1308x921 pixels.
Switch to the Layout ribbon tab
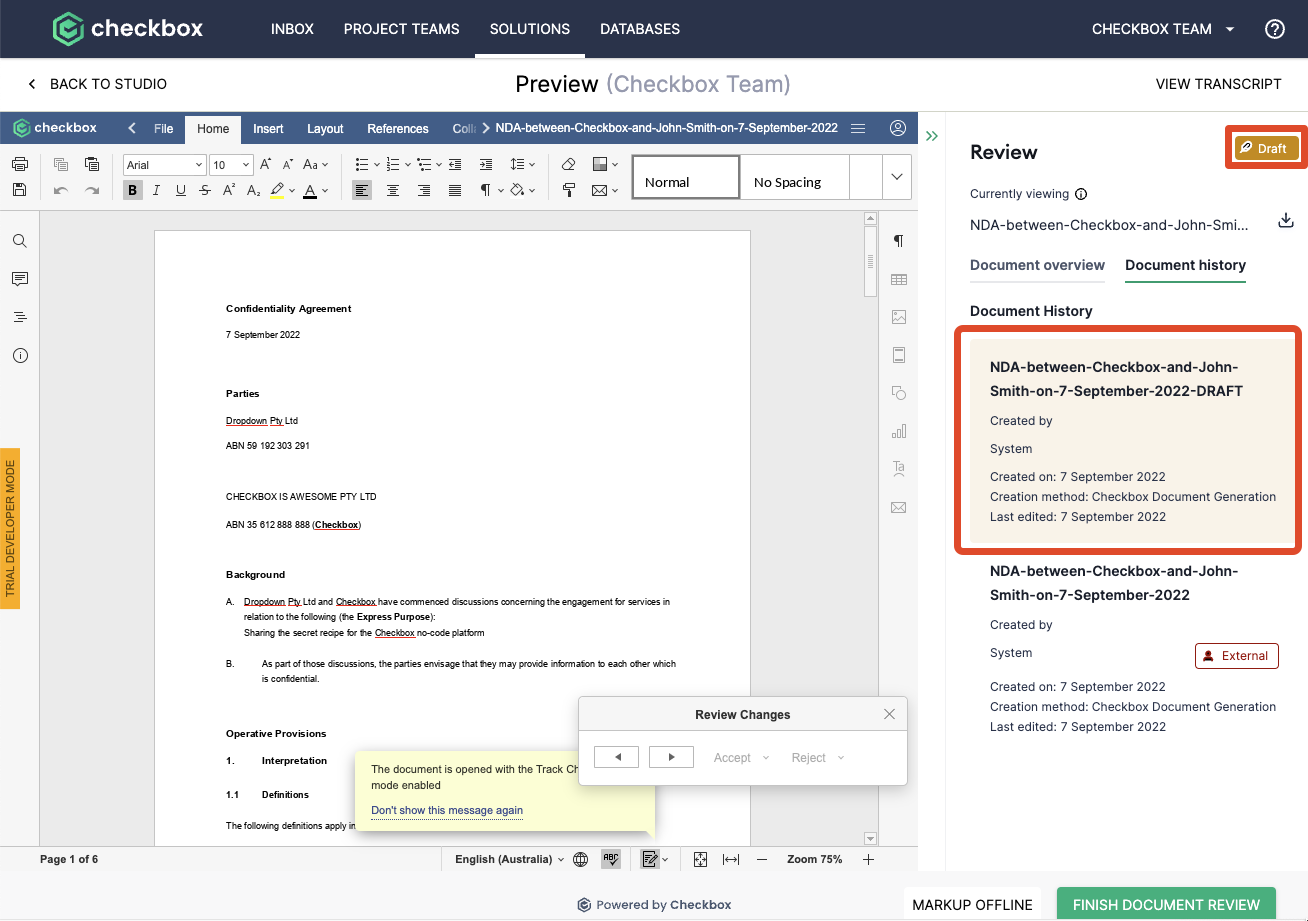[325, 128]
